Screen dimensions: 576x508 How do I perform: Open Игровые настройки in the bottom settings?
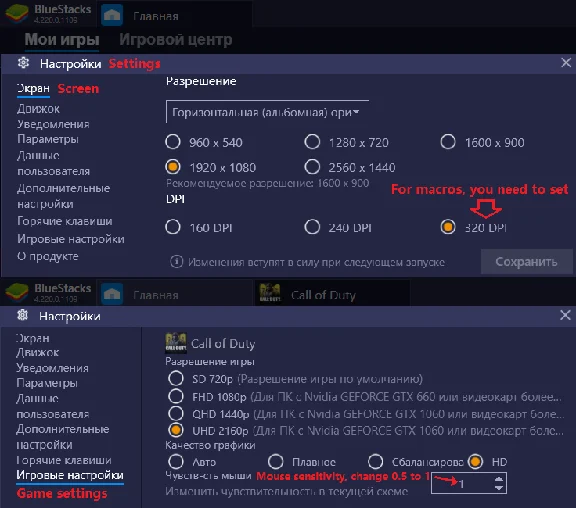point(70,475)
